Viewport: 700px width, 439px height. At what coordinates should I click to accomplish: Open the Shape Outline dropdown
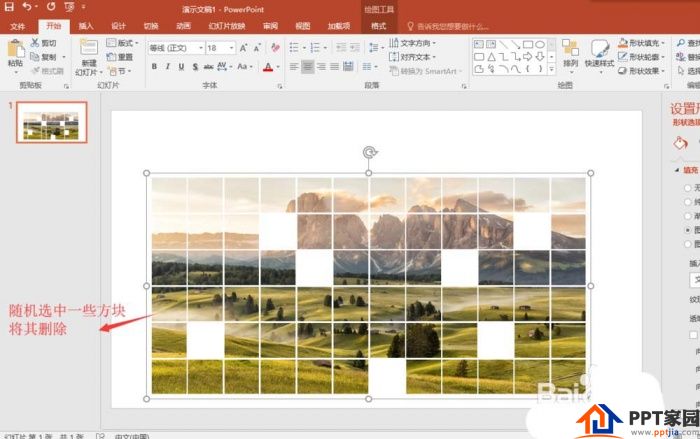coord(642,57)
